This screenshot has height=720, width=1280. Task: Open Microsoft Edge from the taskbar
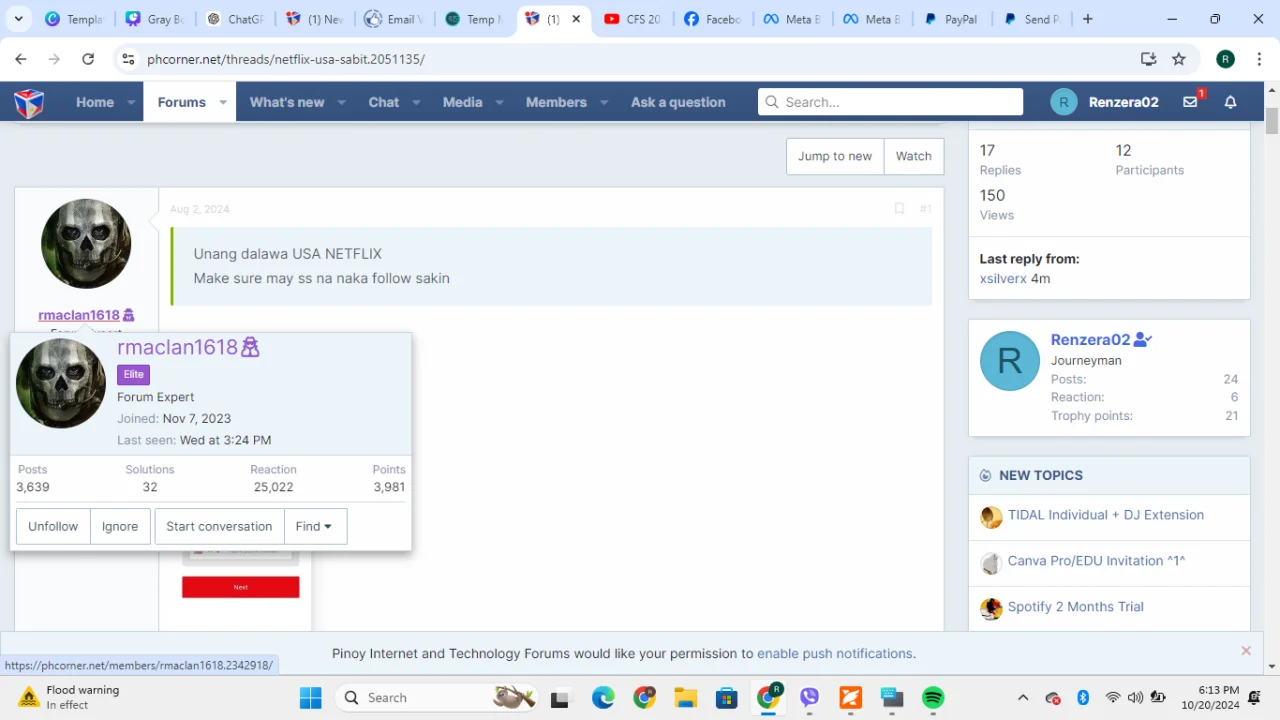tap(603, 698)
